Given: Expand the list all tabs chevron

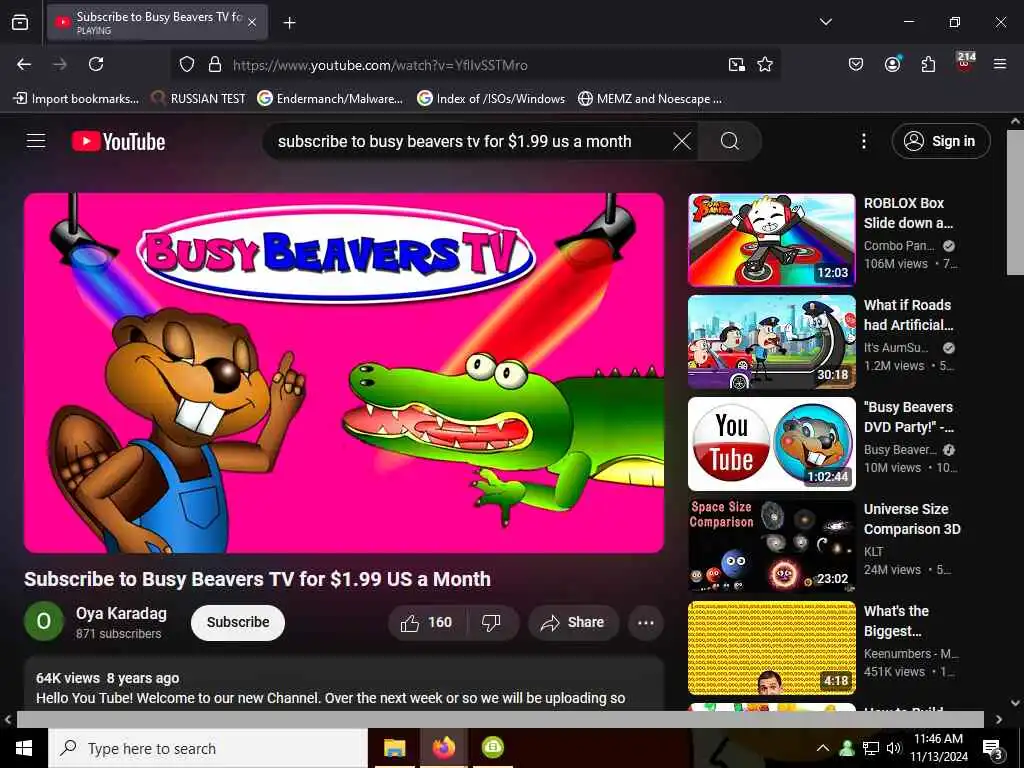Looking at the screenshot, I should tap(825, 22).
